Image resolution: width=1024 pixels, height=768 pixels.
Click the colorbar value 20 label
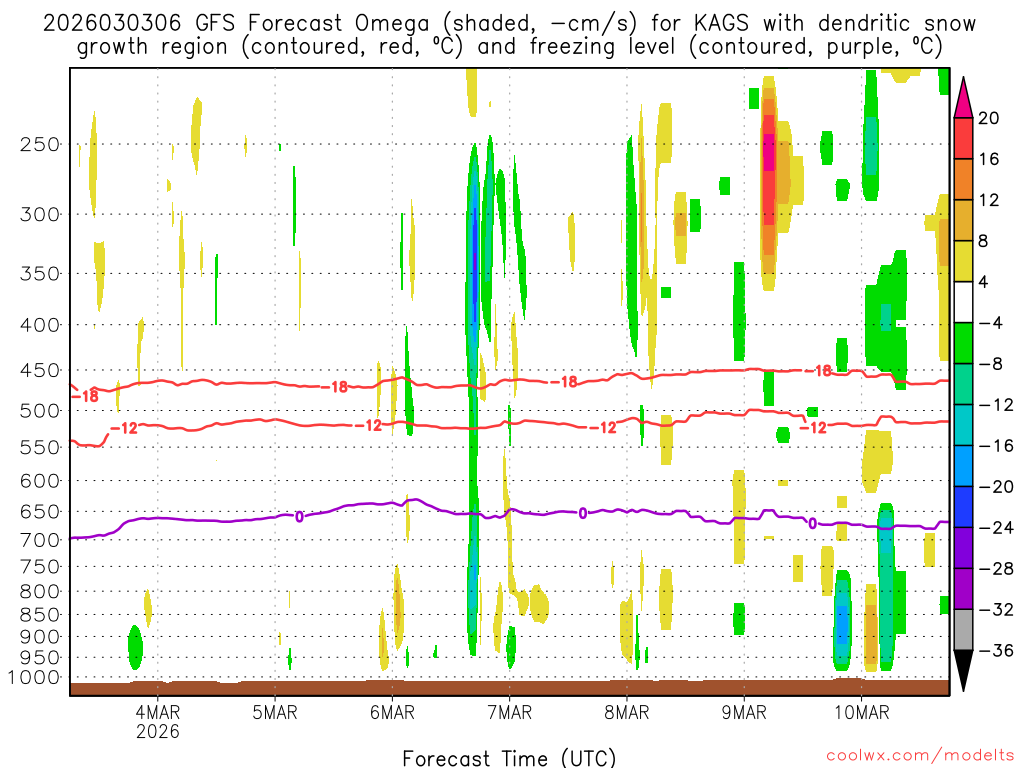click(x=988, y=118)
